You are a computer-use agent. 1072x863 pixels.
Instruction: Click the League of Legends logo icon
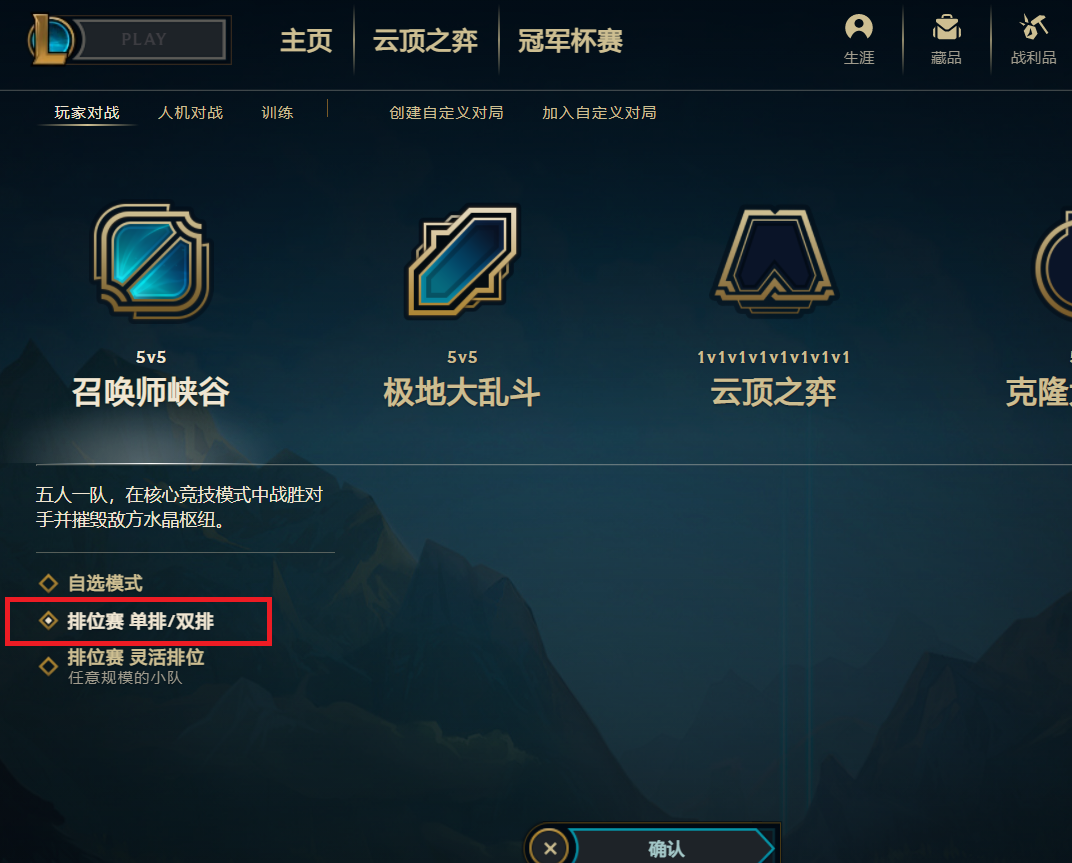coord(51,39)
